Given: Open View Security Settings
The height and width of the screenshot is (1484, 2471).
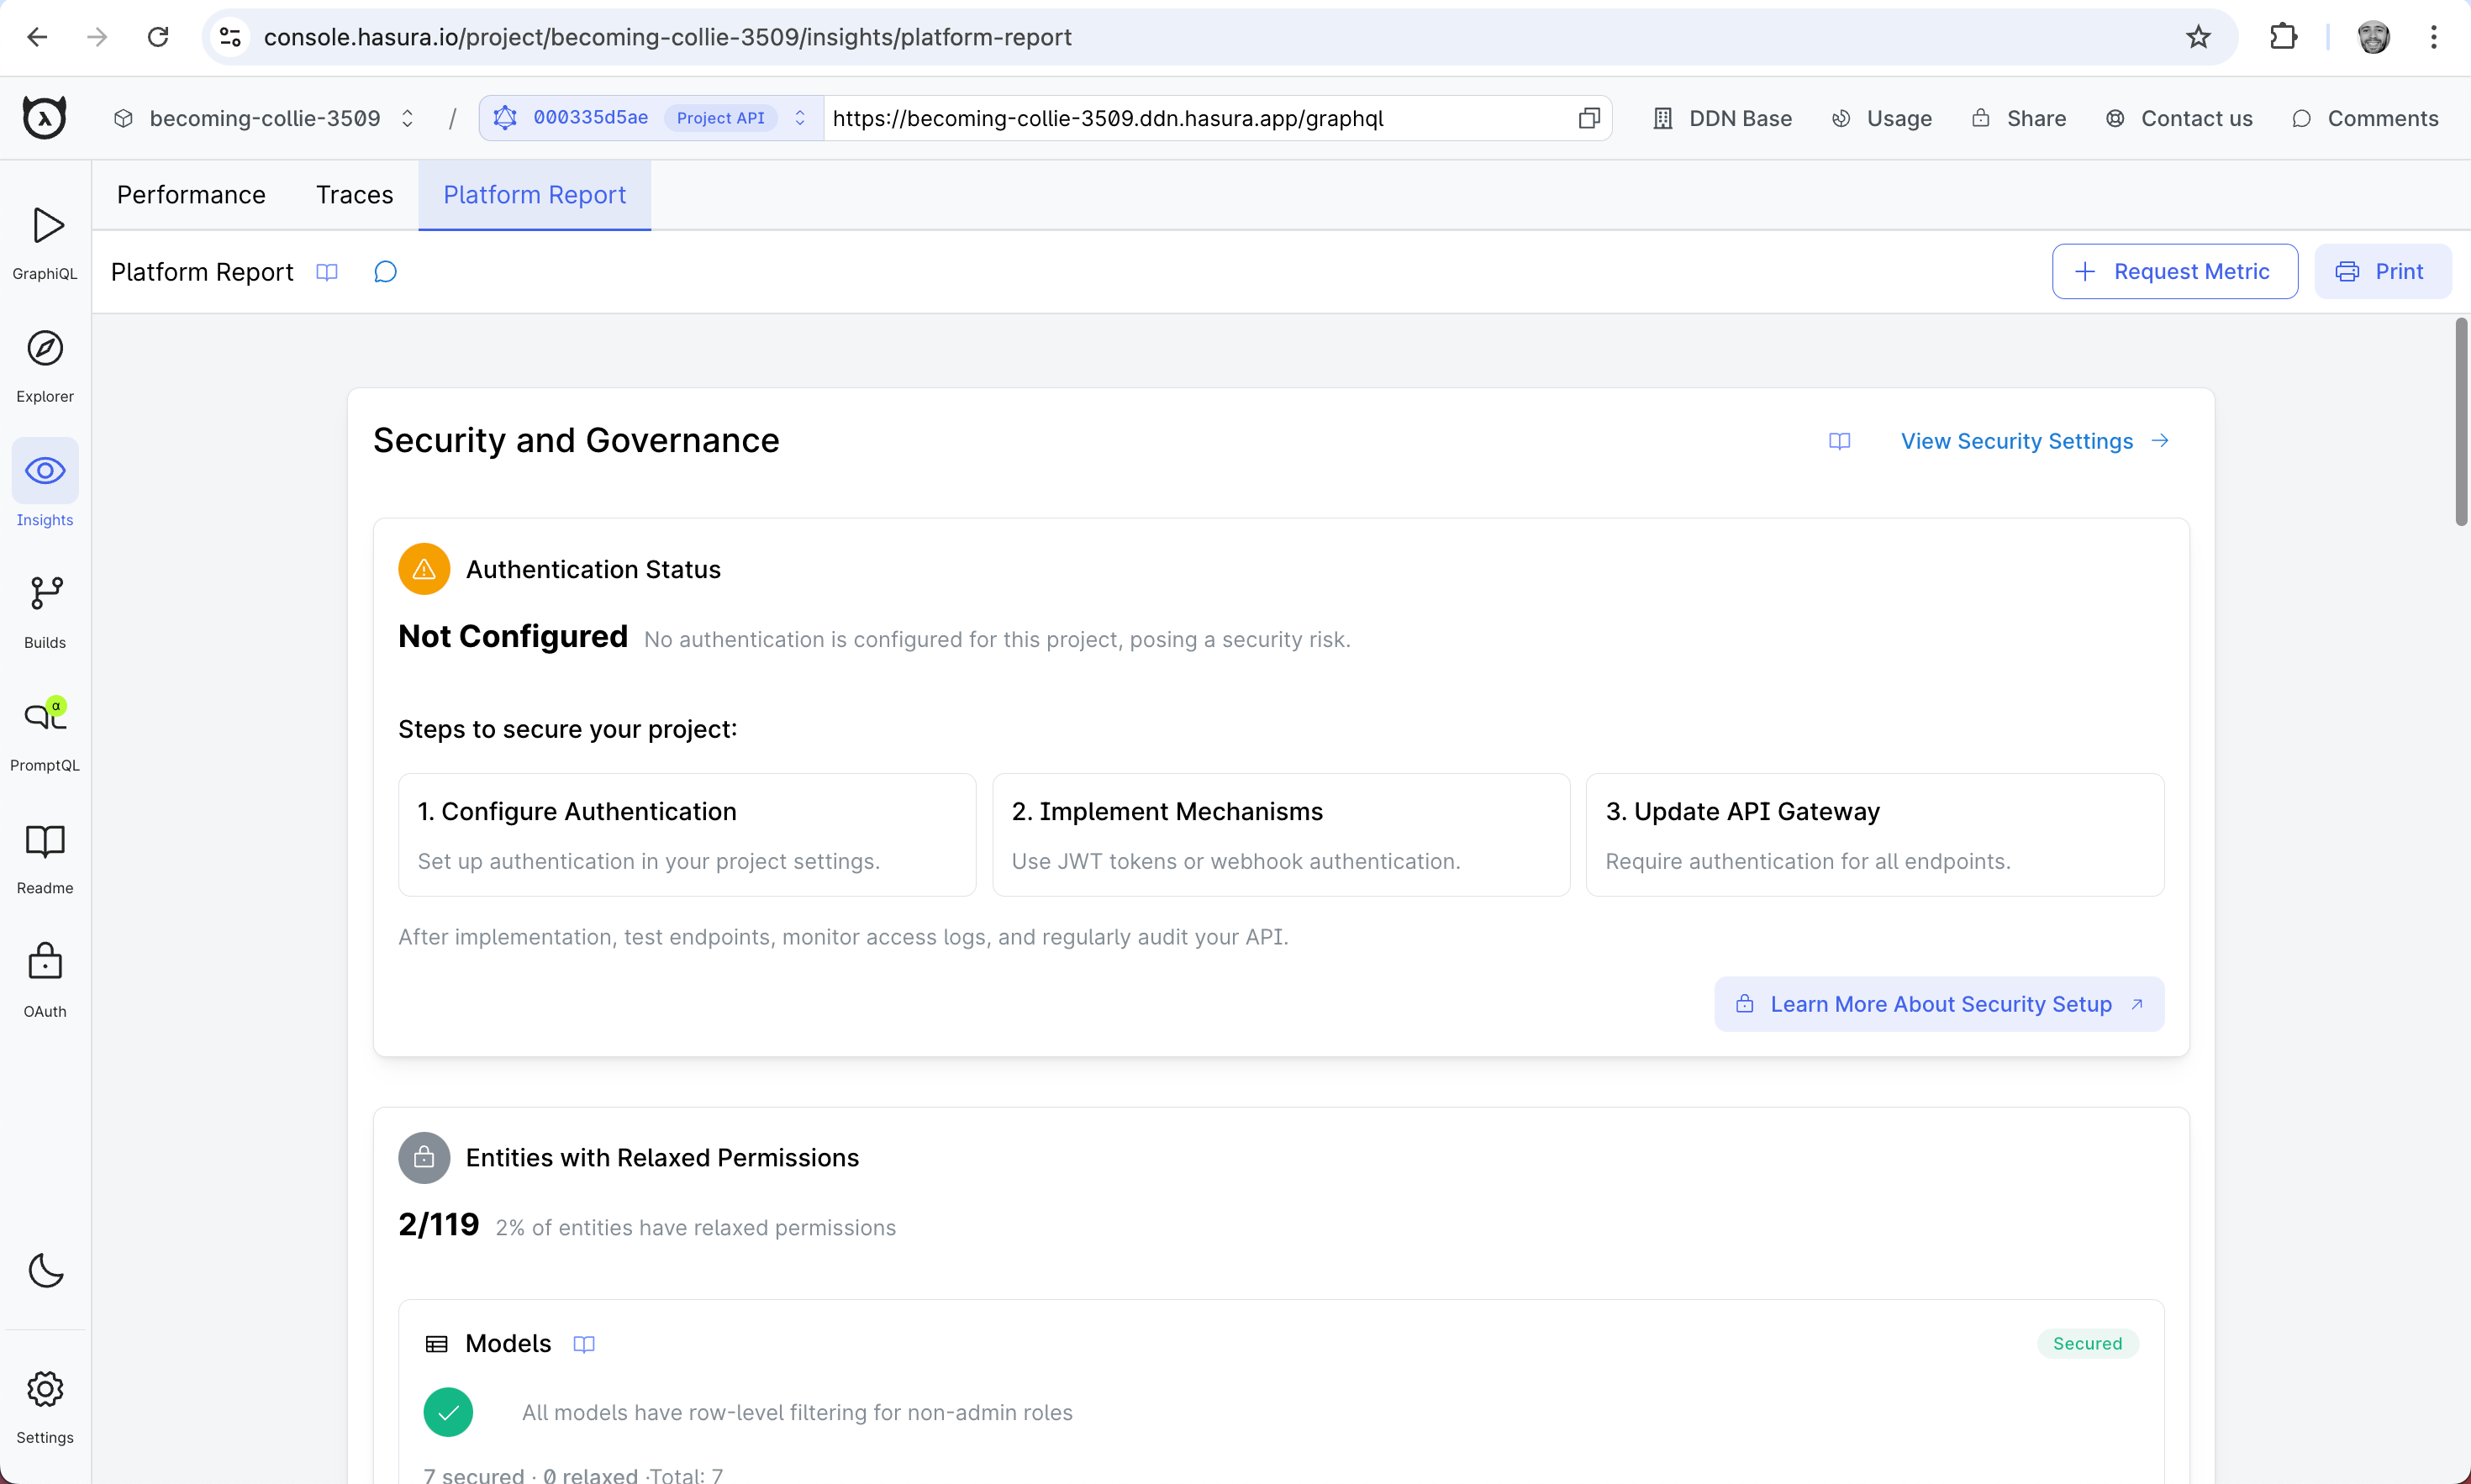Looking at the screenshot, I should point(2017,440).
